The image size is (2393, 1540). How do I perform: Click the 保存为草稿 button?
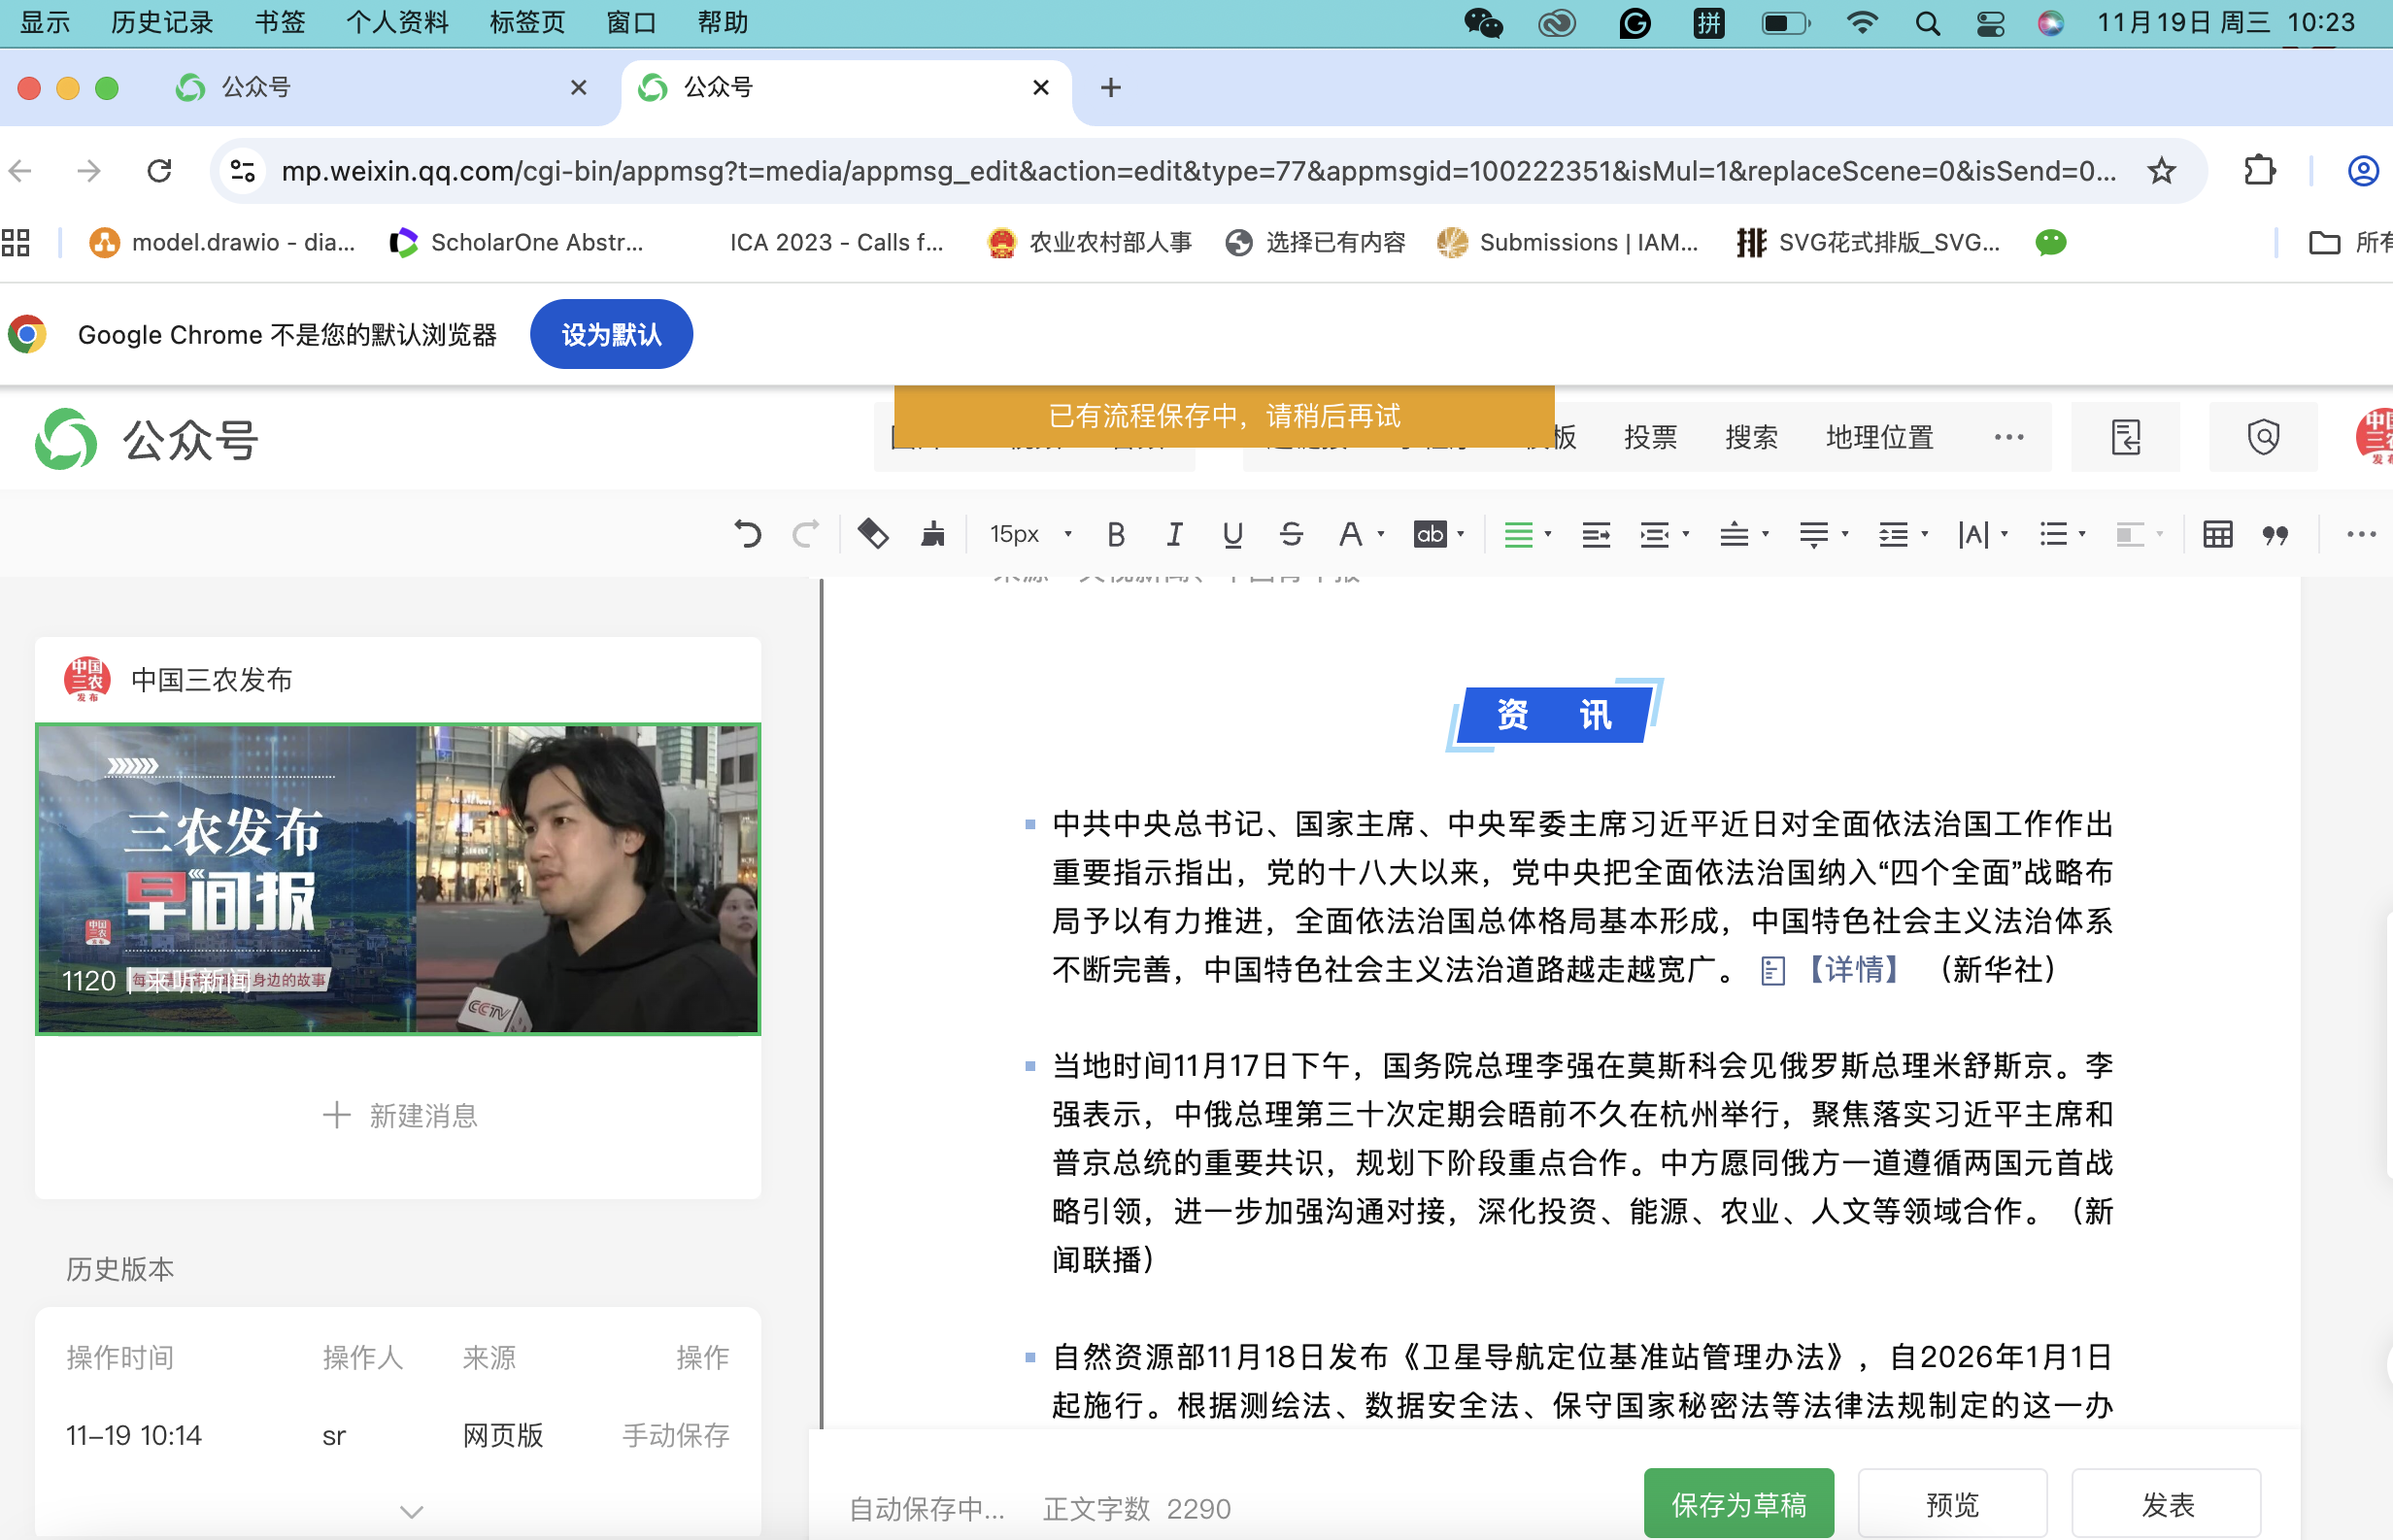1738,1502
